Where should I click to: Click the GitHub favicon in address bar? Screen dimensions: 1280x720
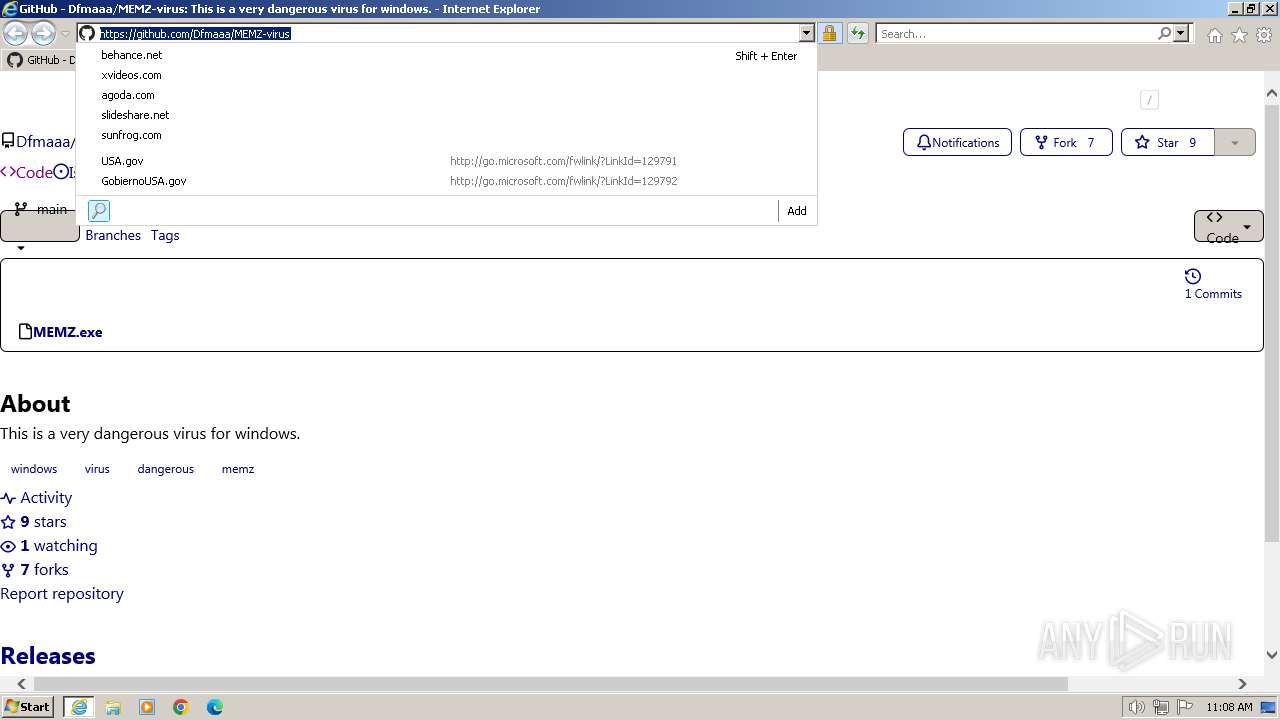point(87,33)
